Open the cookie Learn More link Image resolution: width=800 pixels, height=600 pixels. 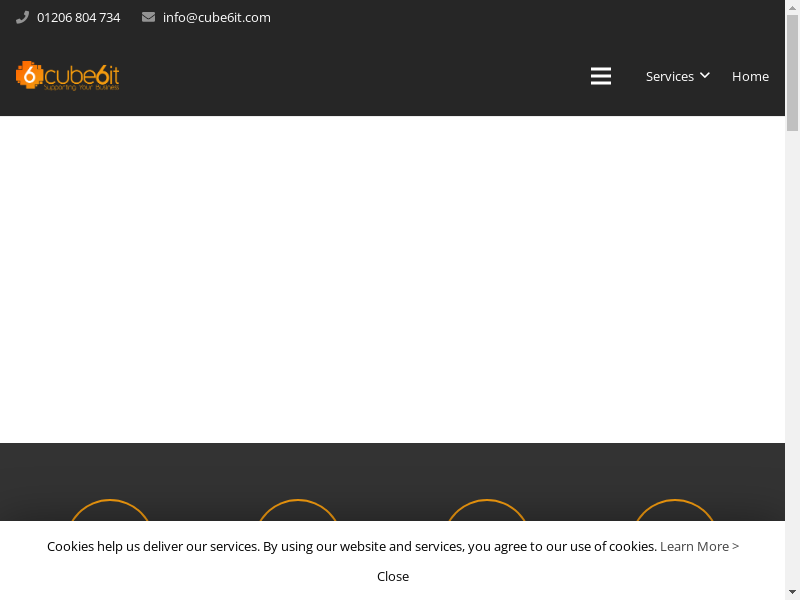(x=699, y=546)
